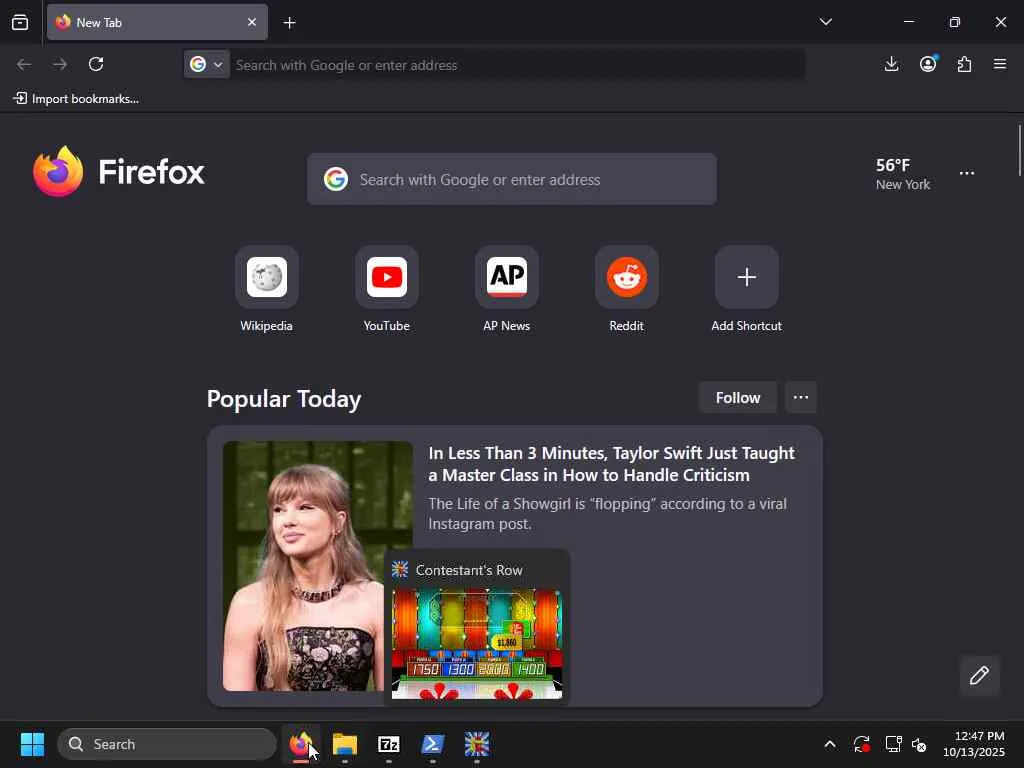Open the Popular Today three-dots menu

pyautogui.click(x=801, y=398)
